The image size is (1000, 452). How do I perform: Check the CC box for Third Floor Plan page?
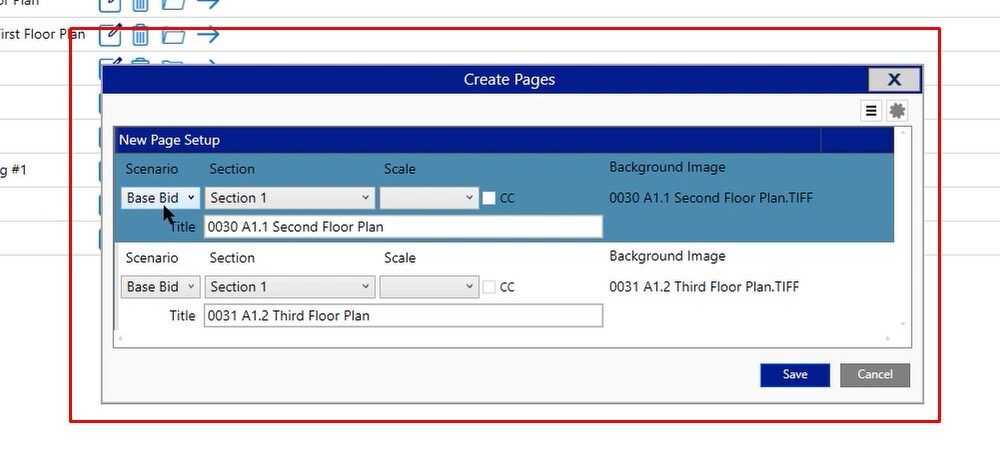pos(489,287)
